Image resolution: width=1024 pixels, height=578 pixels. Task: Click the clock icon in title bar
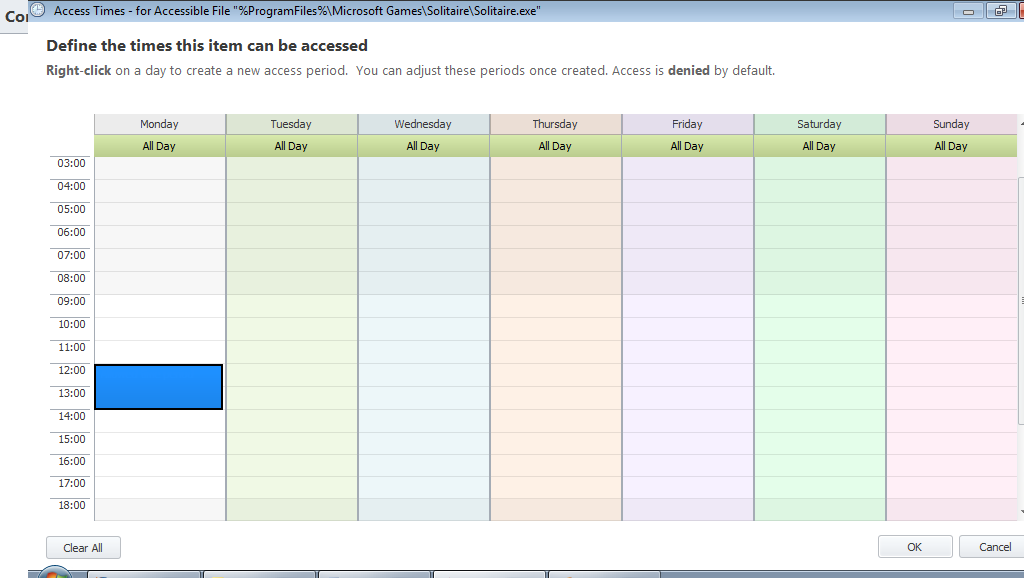[x=37, y=10]
